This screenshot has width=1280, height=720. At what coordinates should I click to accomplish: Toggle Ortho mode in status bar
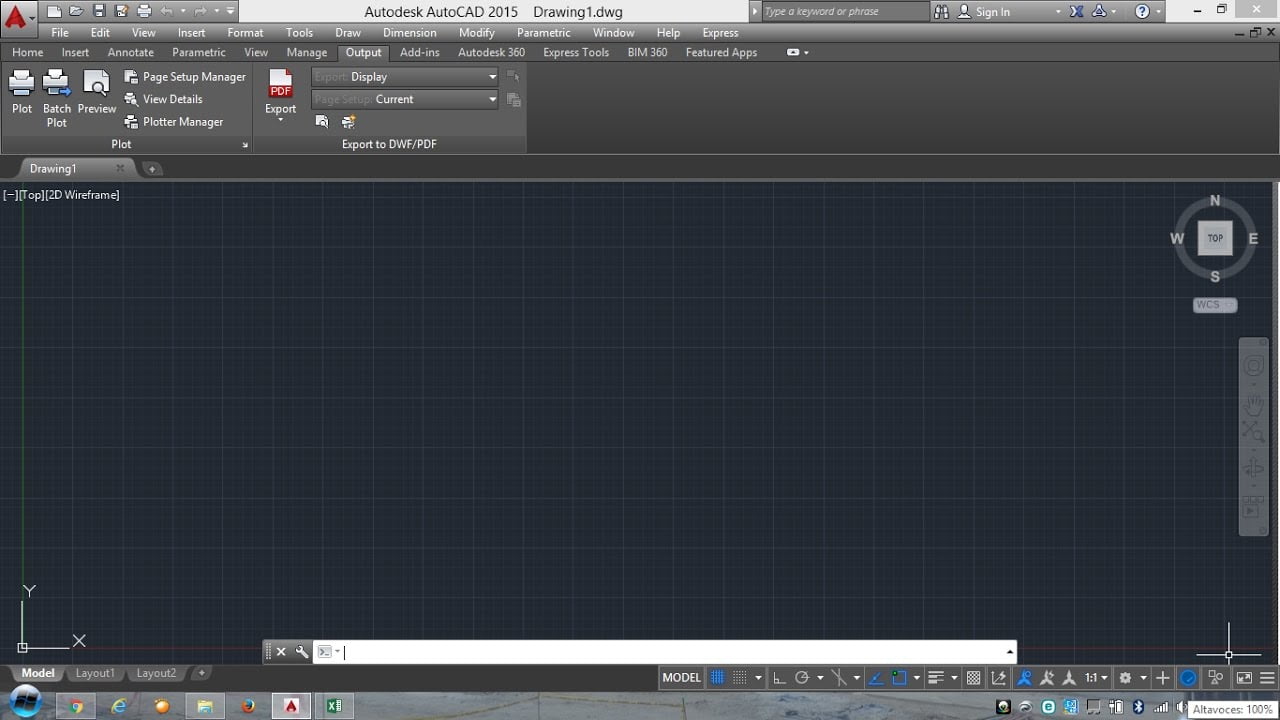point(779,678)
